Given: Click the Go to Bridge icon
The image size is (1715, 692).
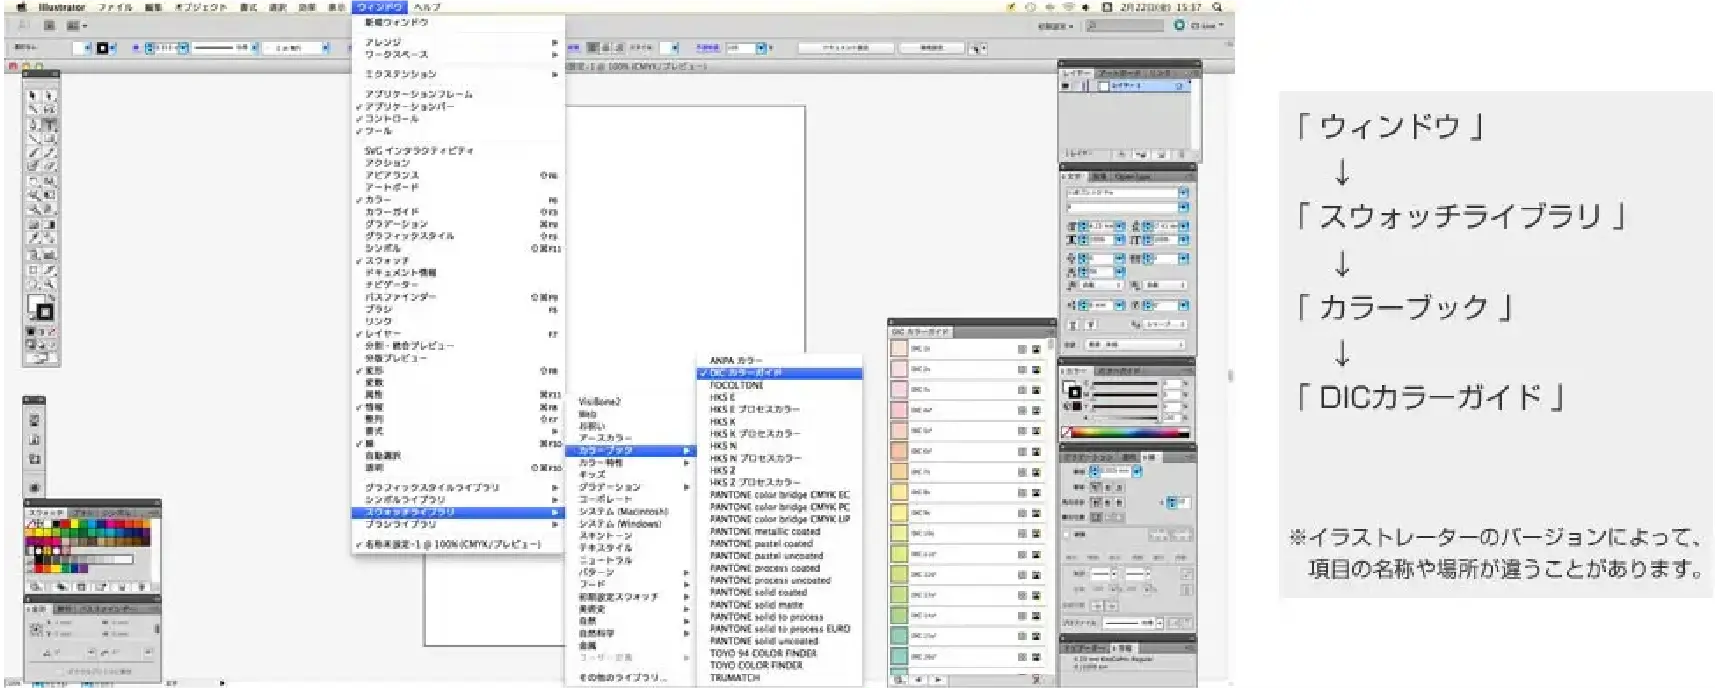Looking at the screenshot, I should click(48, 26).
